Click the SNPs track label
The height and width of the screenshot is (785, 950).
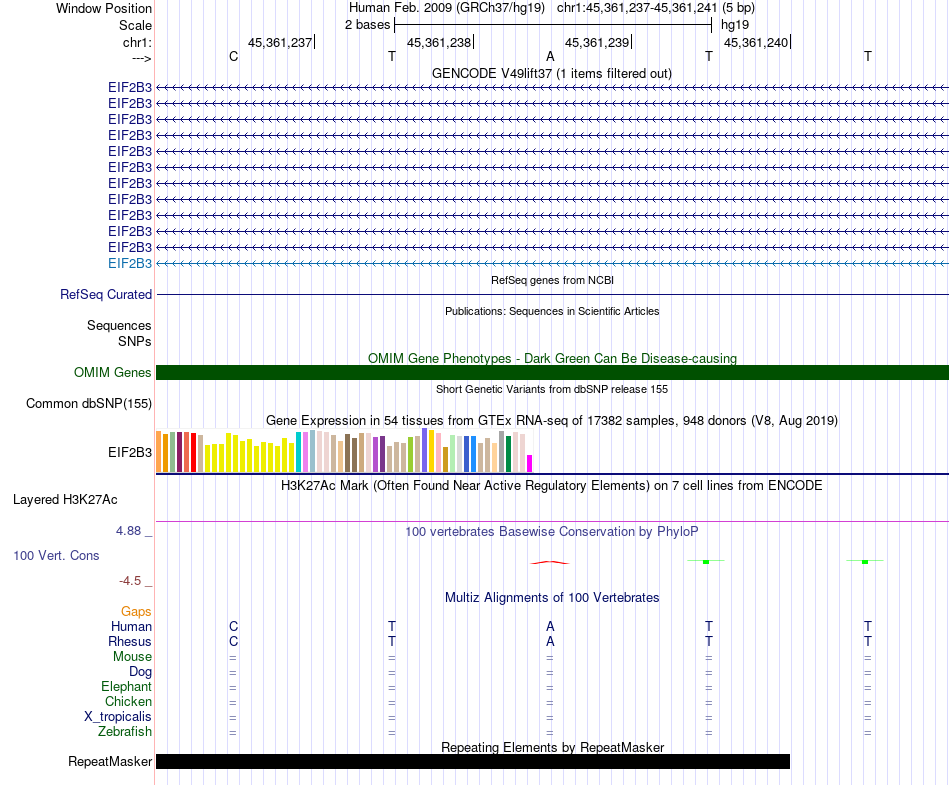tap(135, 341)
